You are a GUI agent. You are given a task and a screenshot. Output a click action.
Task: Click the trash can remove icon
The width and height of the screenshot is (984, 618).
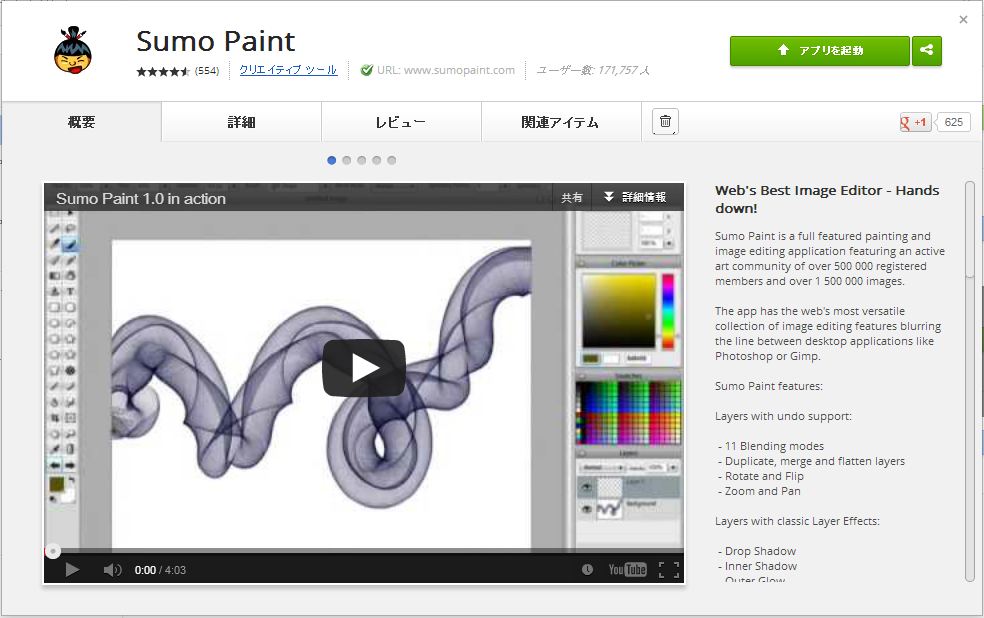point(665,122)
